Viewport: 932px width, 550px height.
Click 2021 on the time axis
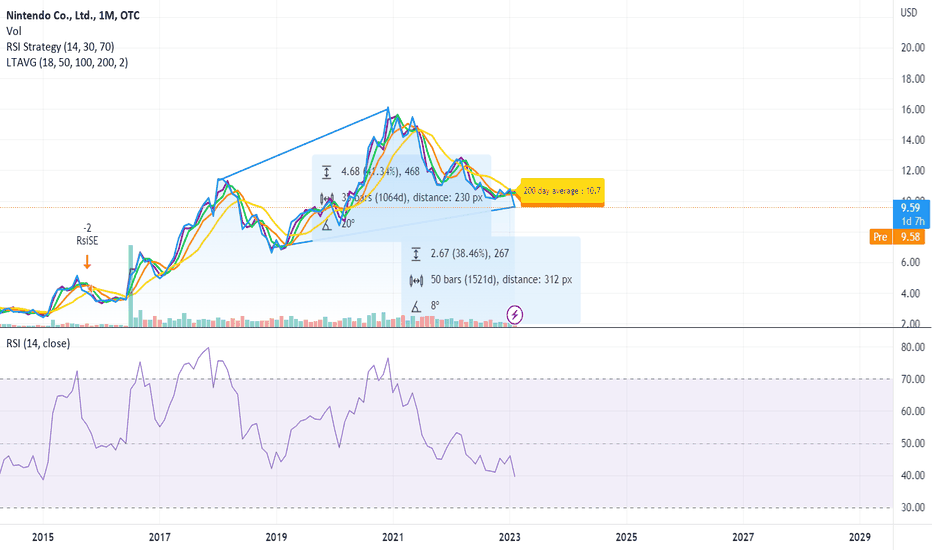click(393, 538)
